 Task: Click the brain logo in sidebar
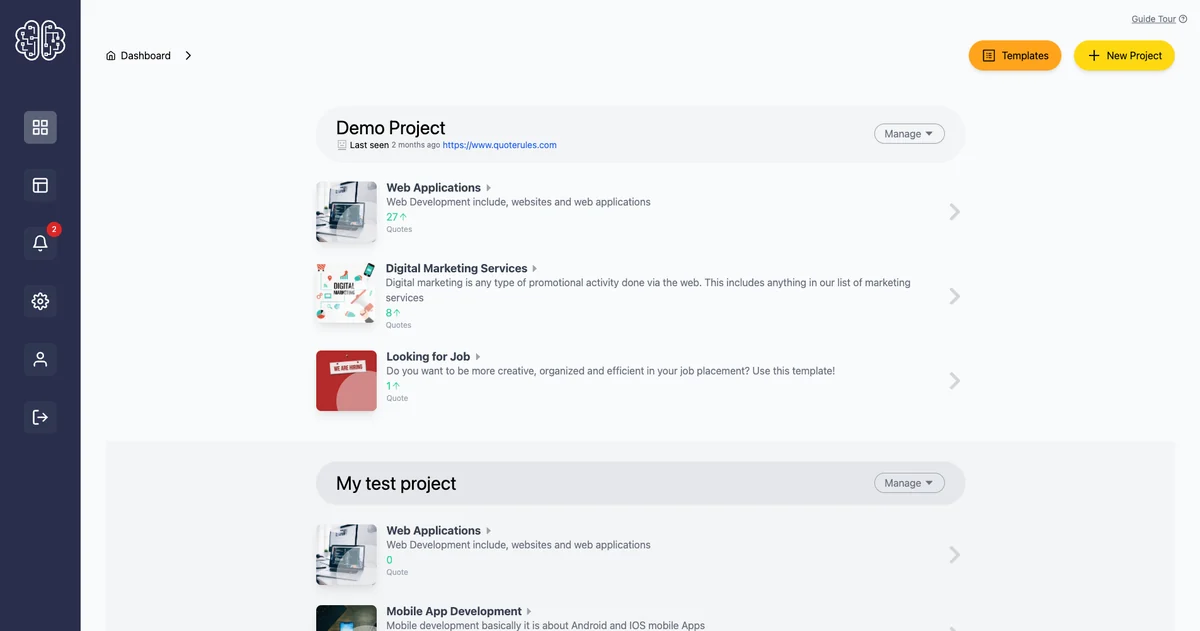pos(40,41)
